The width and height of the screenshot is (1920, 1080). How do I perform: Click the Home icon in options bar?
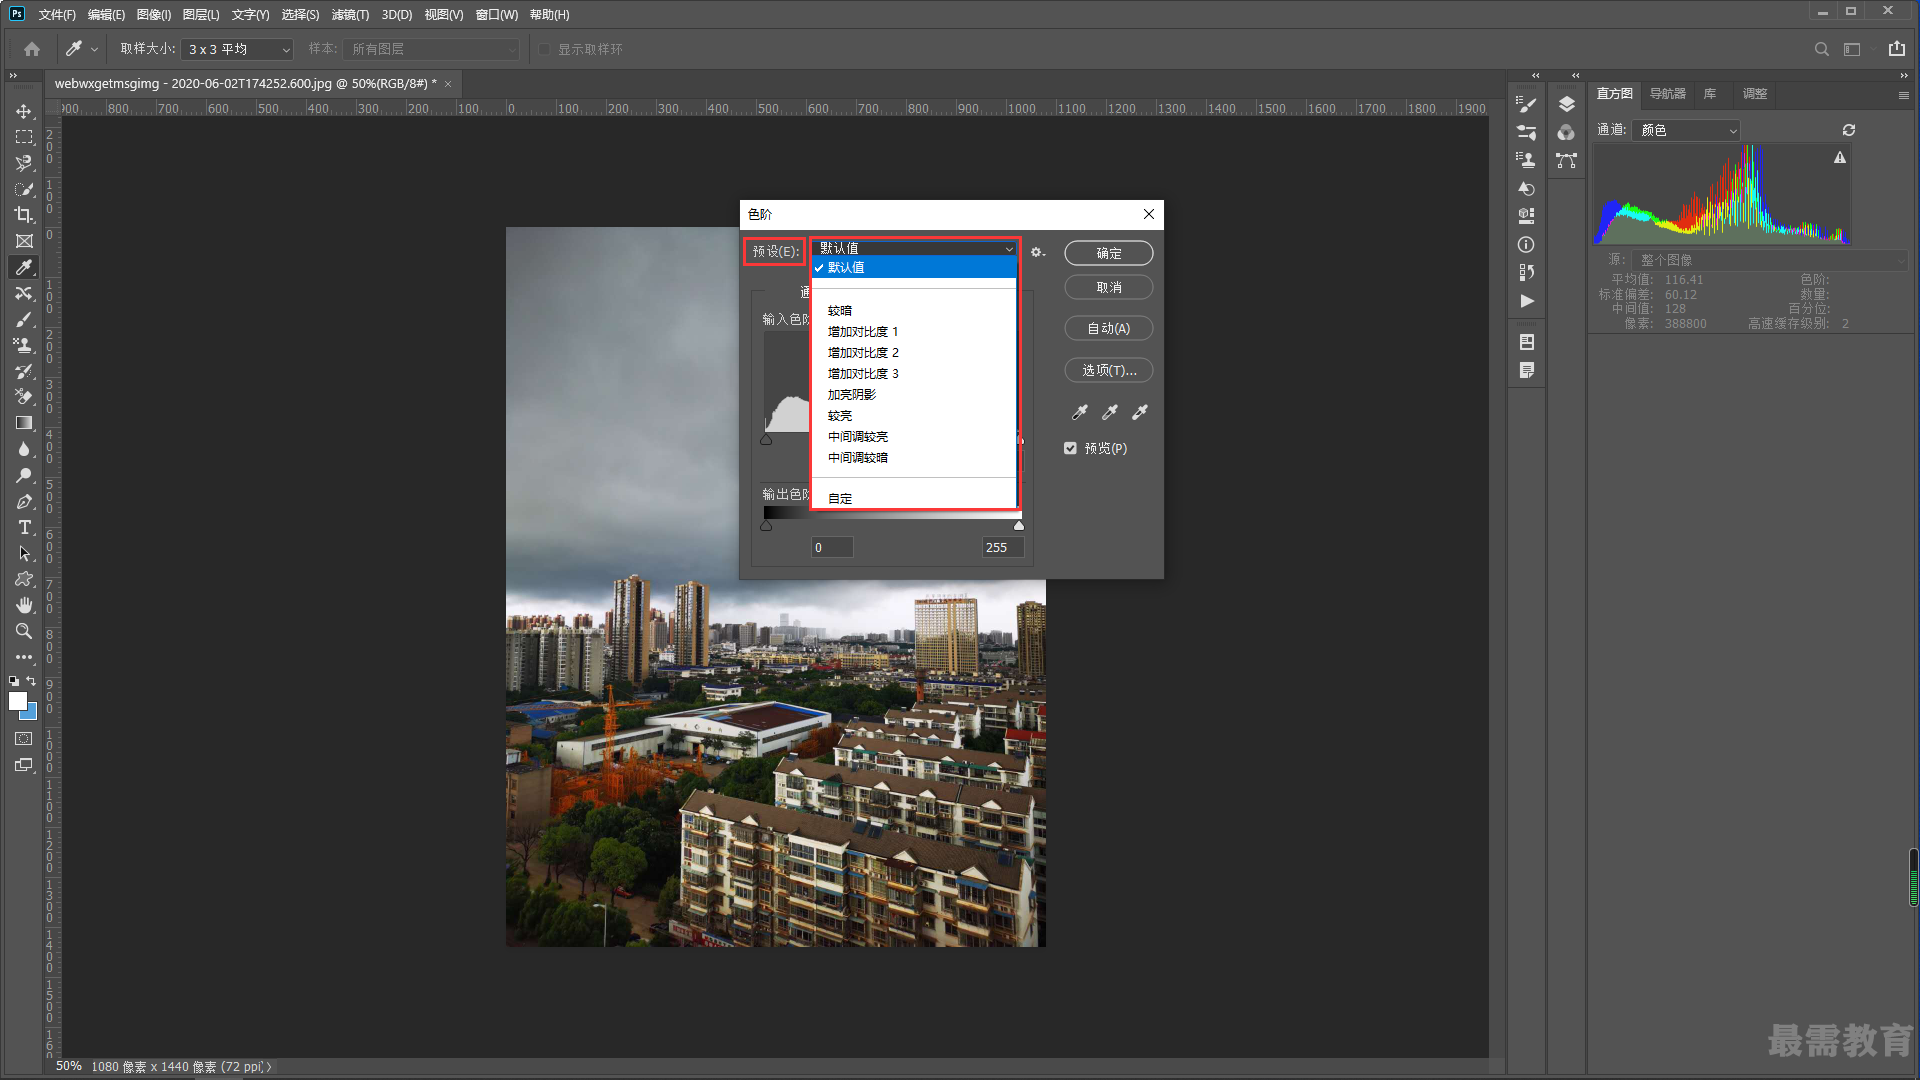pyautogui.click(x=32, y=49)
